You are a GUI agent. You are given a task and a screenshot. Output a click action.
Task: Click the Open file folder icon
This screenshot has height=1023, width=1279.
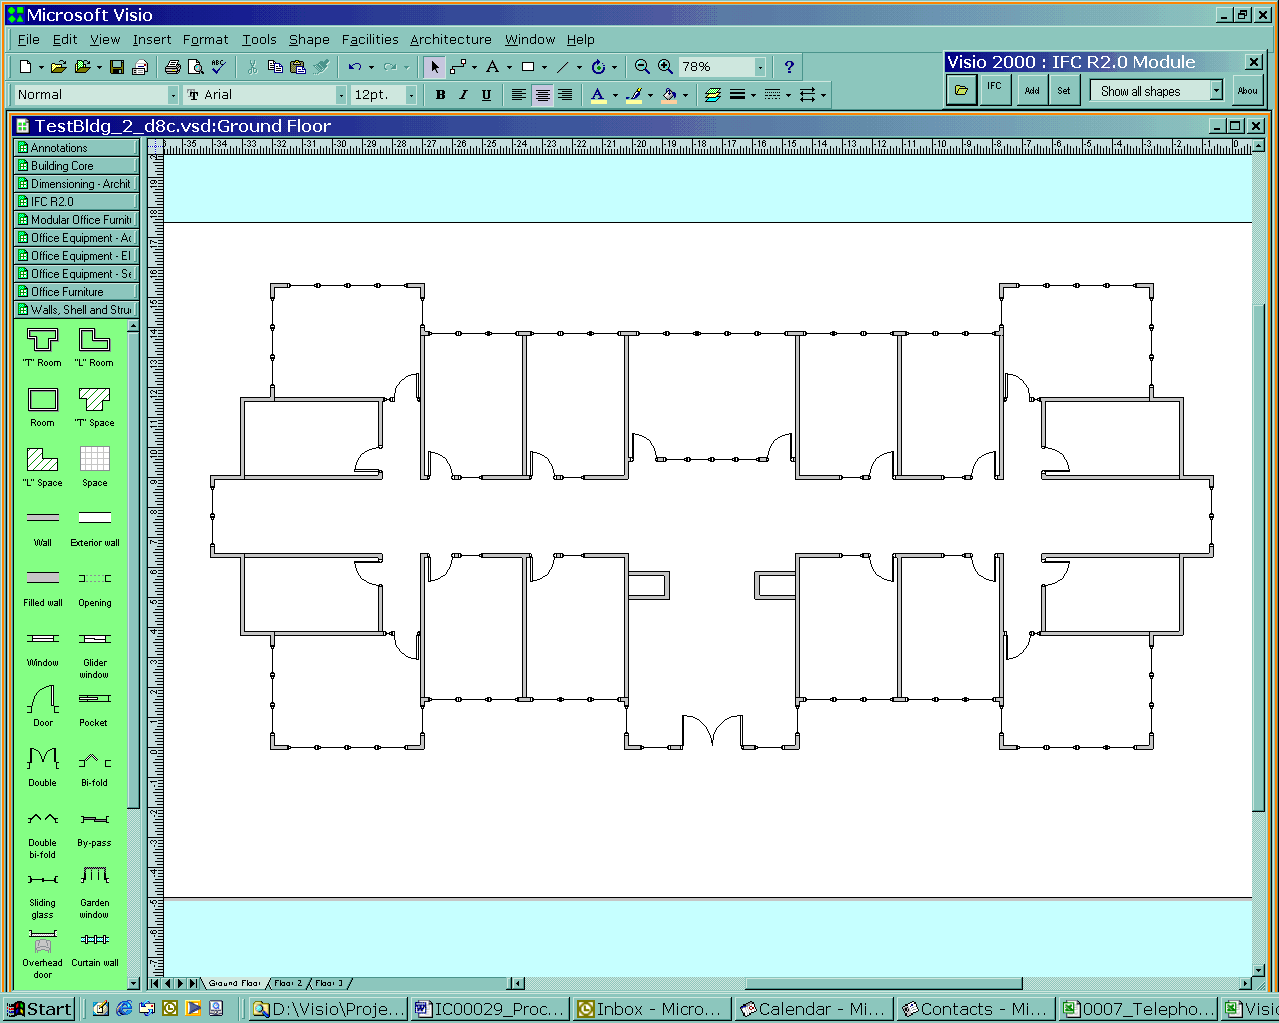[x=58, y=67]
